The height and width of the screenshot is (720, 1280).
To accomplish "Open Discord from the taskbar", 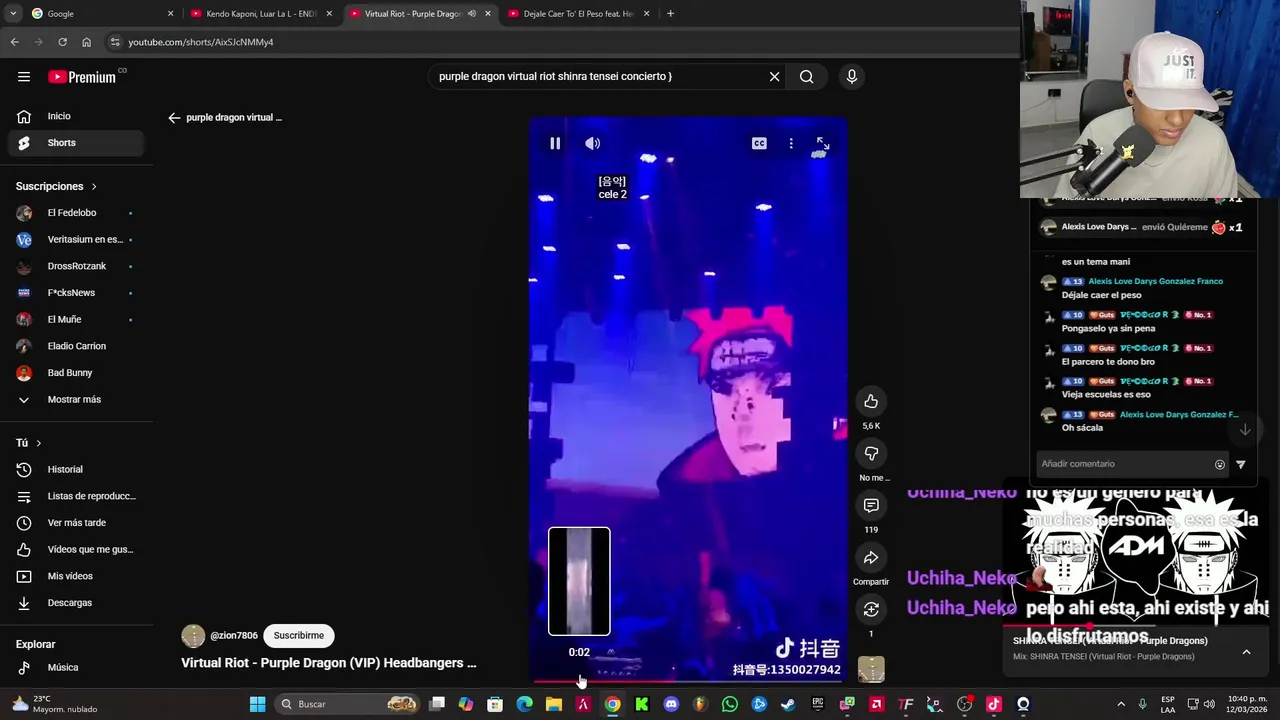I will coord(671,704).
